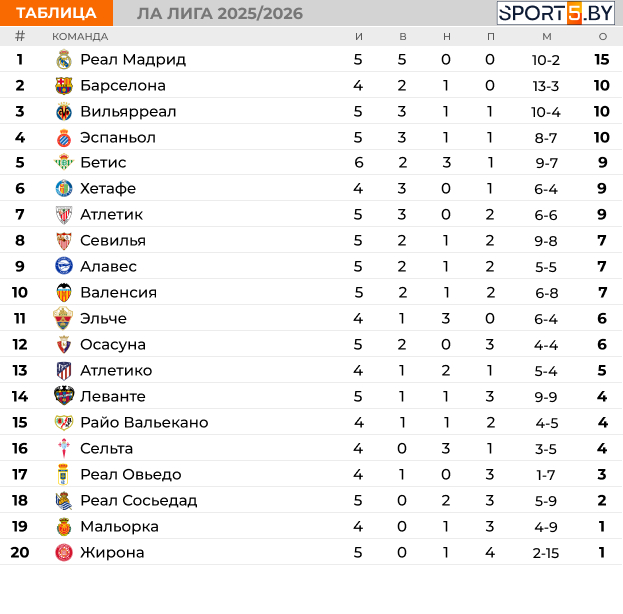623x614 pixels.
Task: Sort by the М goals column header
Action: pos(547,37)
